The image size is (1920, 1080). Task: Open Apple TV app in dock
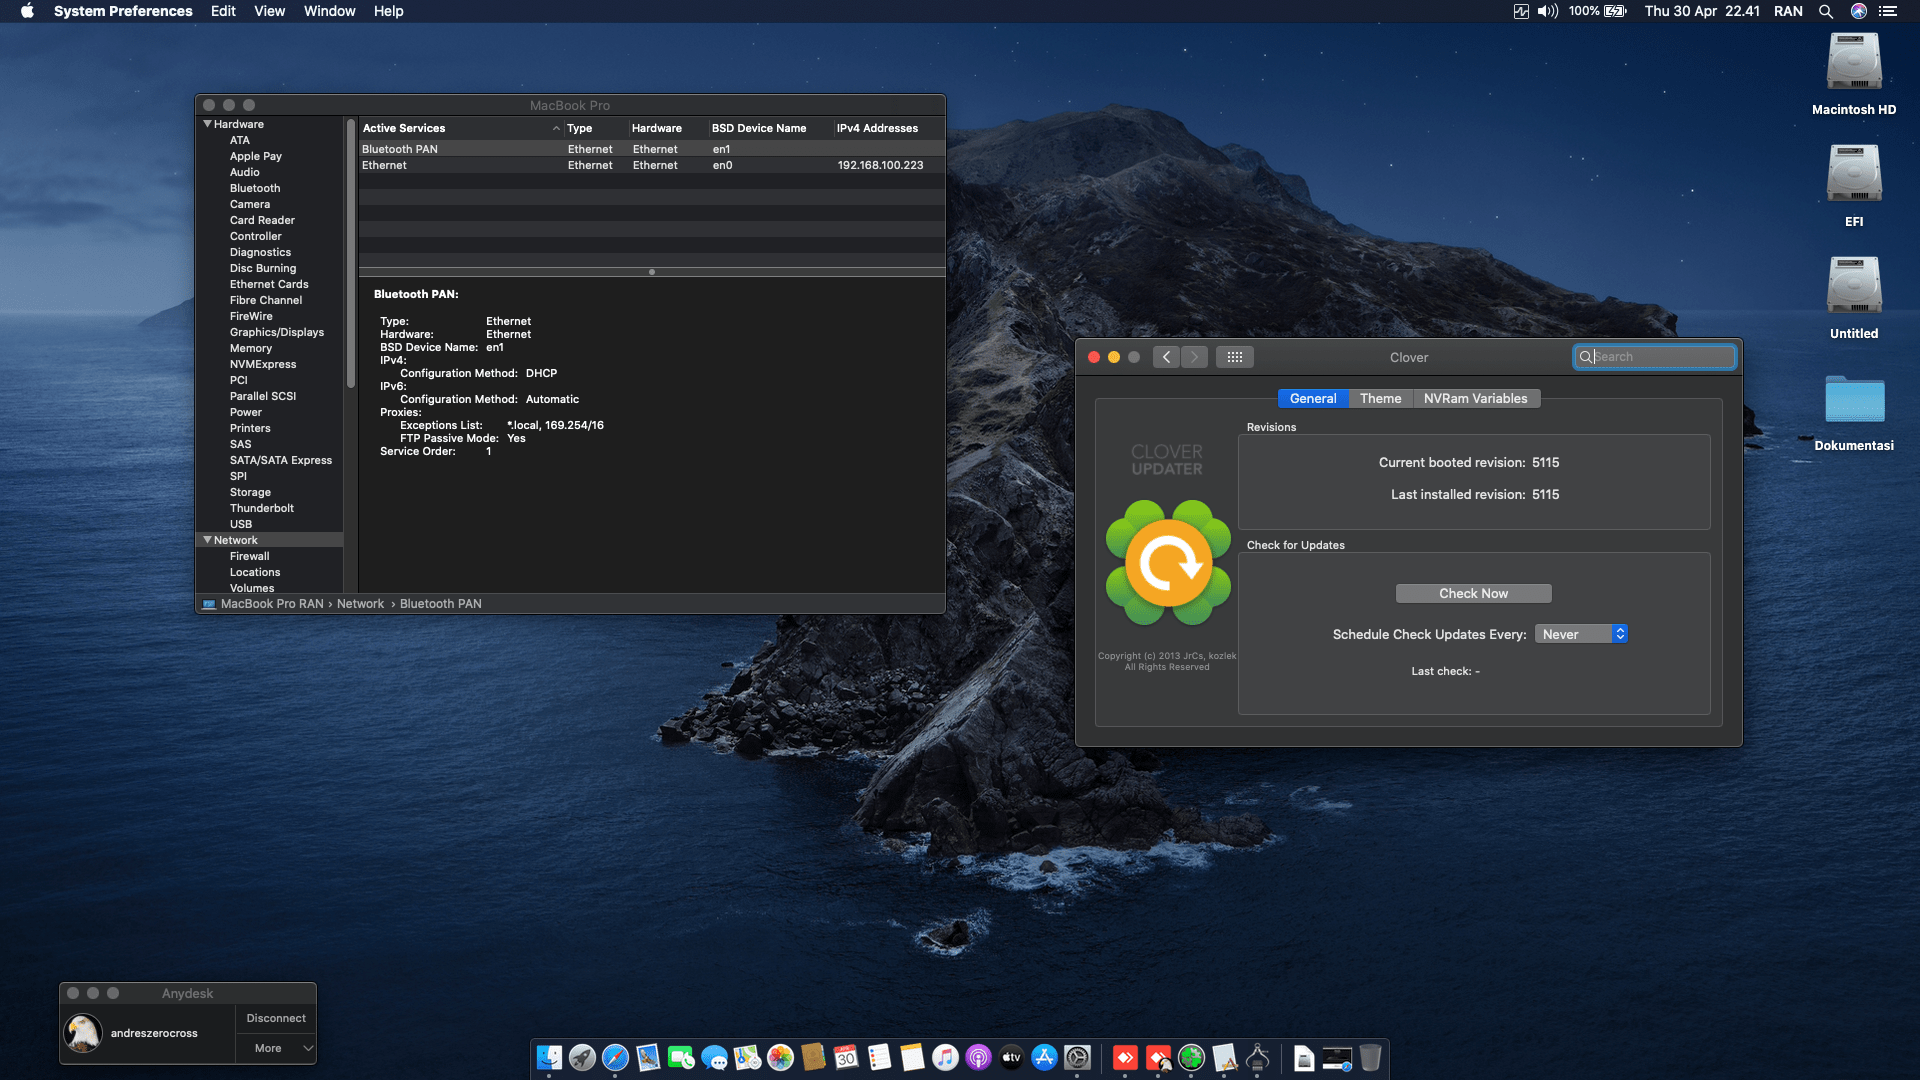click(x=1011, y=1057)
